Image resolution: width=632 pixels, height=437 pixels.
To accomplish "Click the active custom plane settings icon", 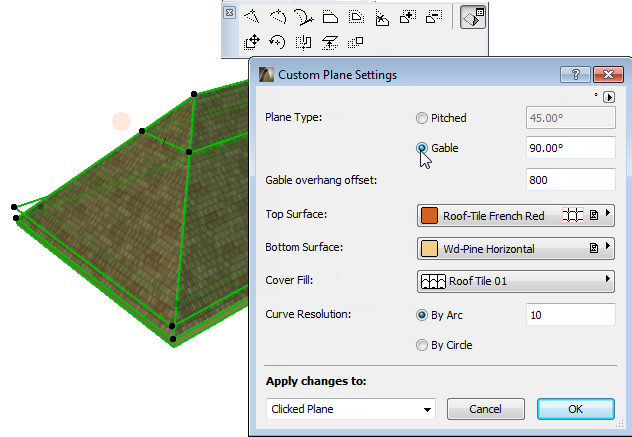I will 472,17.
